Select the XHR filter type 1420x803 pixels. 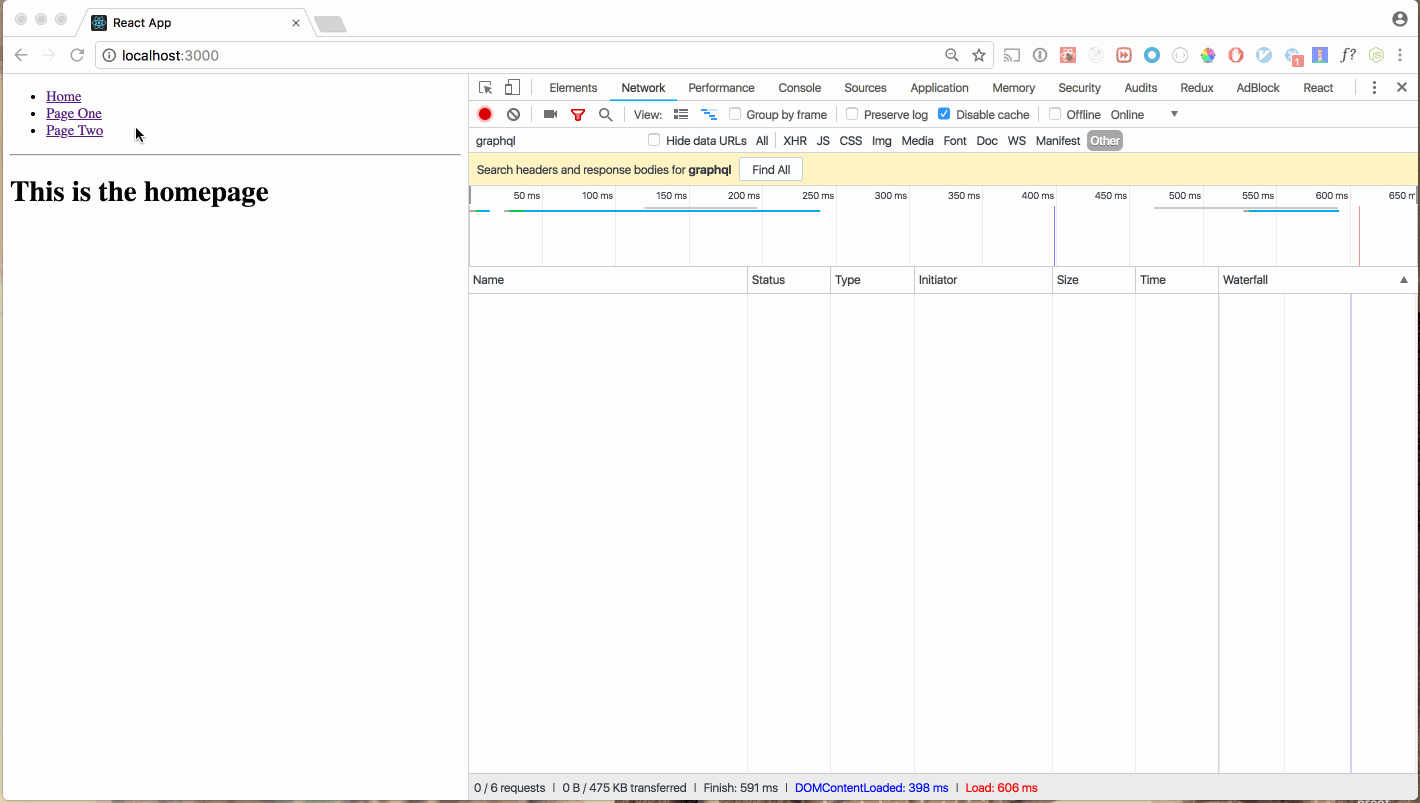click(x=795, y=141)
